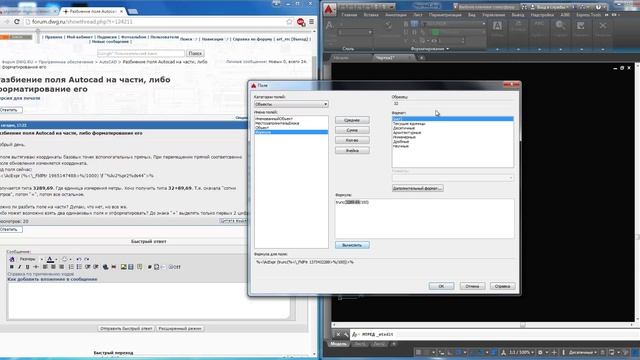
Task: Confirm Field dialog with OK
Action: (x=441, y=286)
